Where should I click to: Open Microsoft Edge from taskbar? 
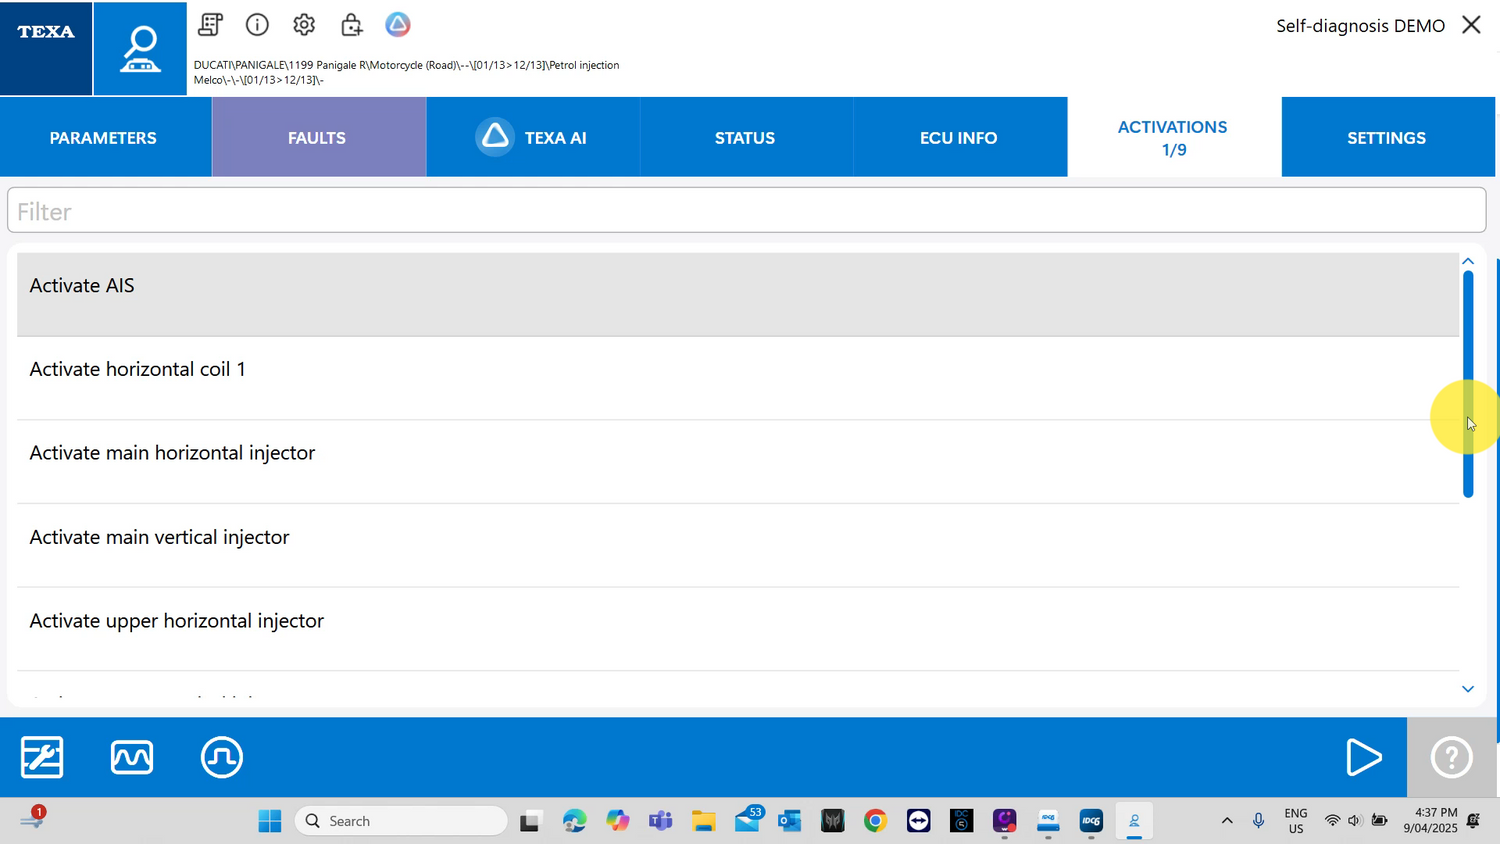574,821
